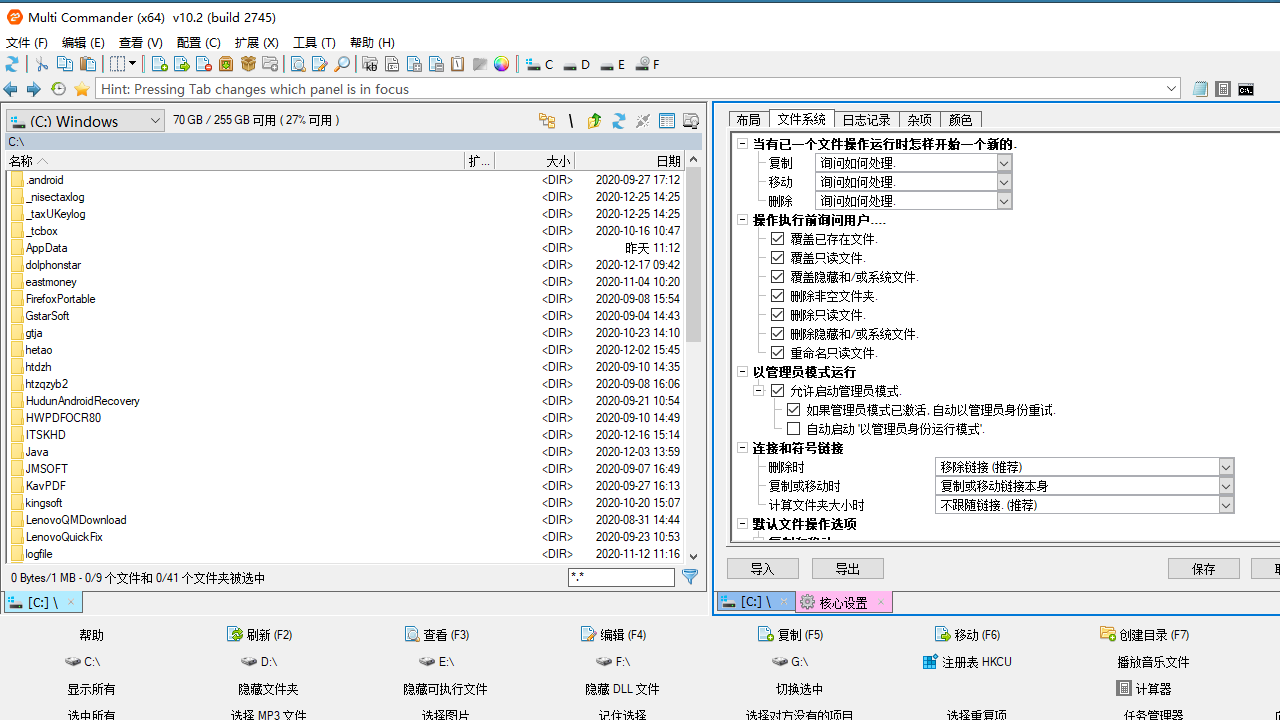The image size is (1280, 720).
Task: Uncheck 覆盖已存在文件
Action: point(777,238)
